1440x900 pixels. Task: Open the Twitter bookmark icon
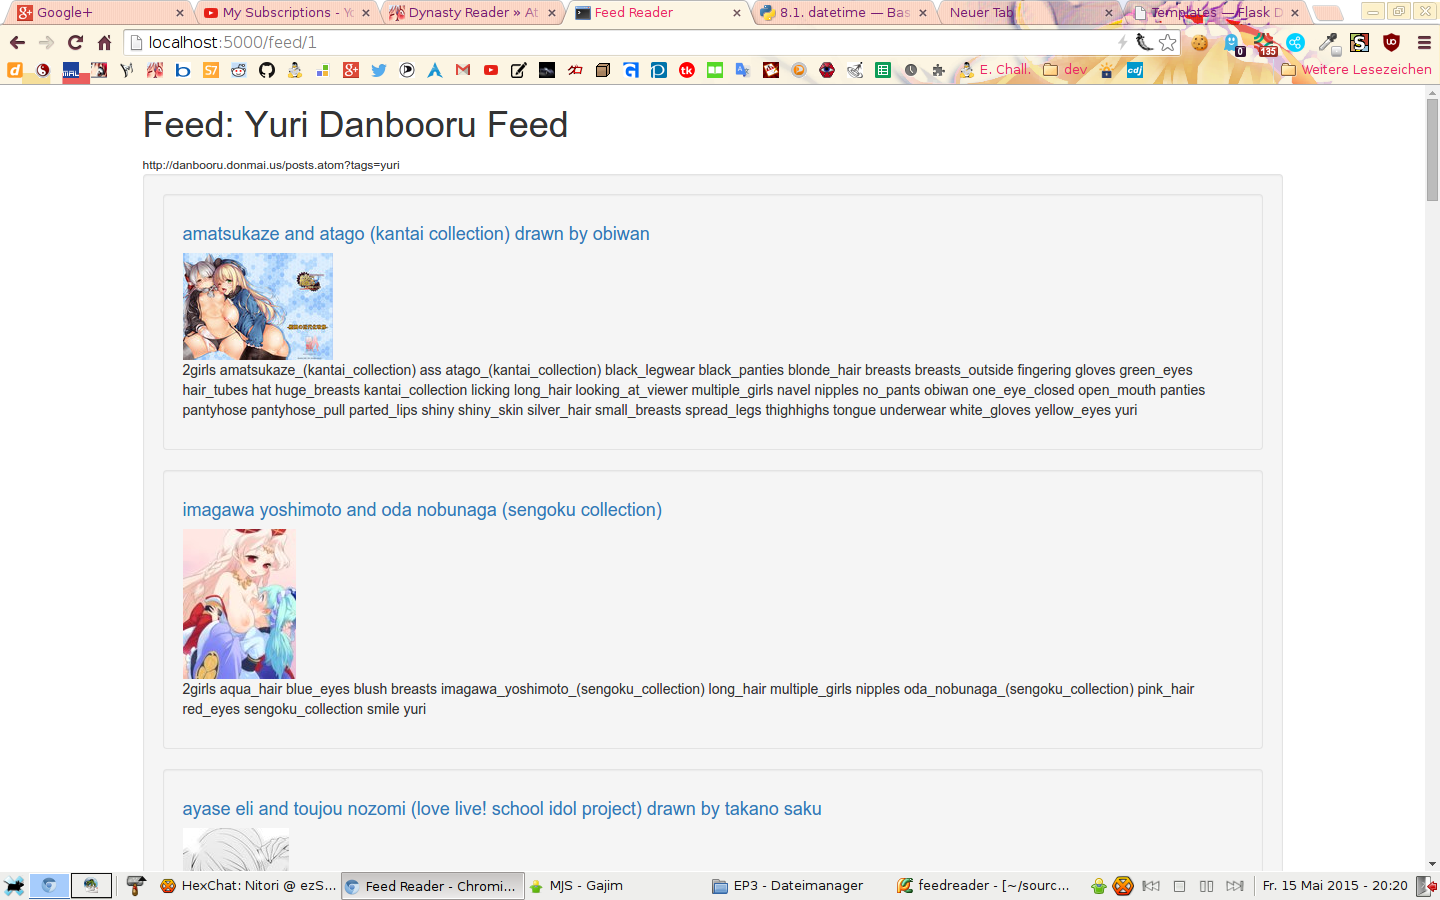click(x=378, y=70)
